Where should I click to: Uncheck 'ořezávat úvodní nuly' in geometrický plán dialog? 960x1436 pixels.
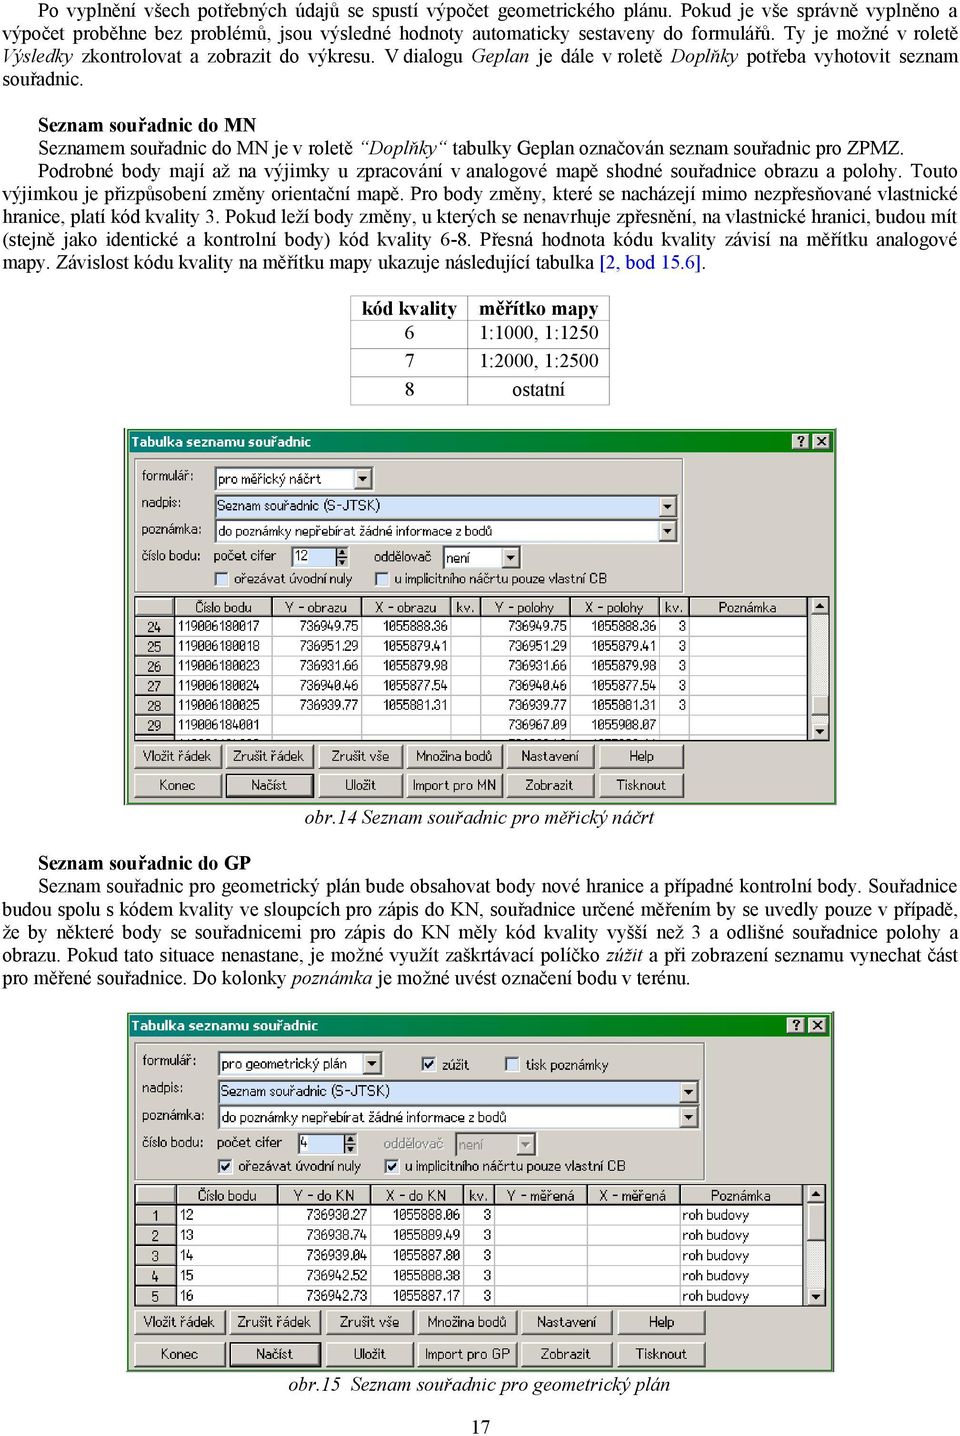pyautogui.click(x=225, y=1166)
